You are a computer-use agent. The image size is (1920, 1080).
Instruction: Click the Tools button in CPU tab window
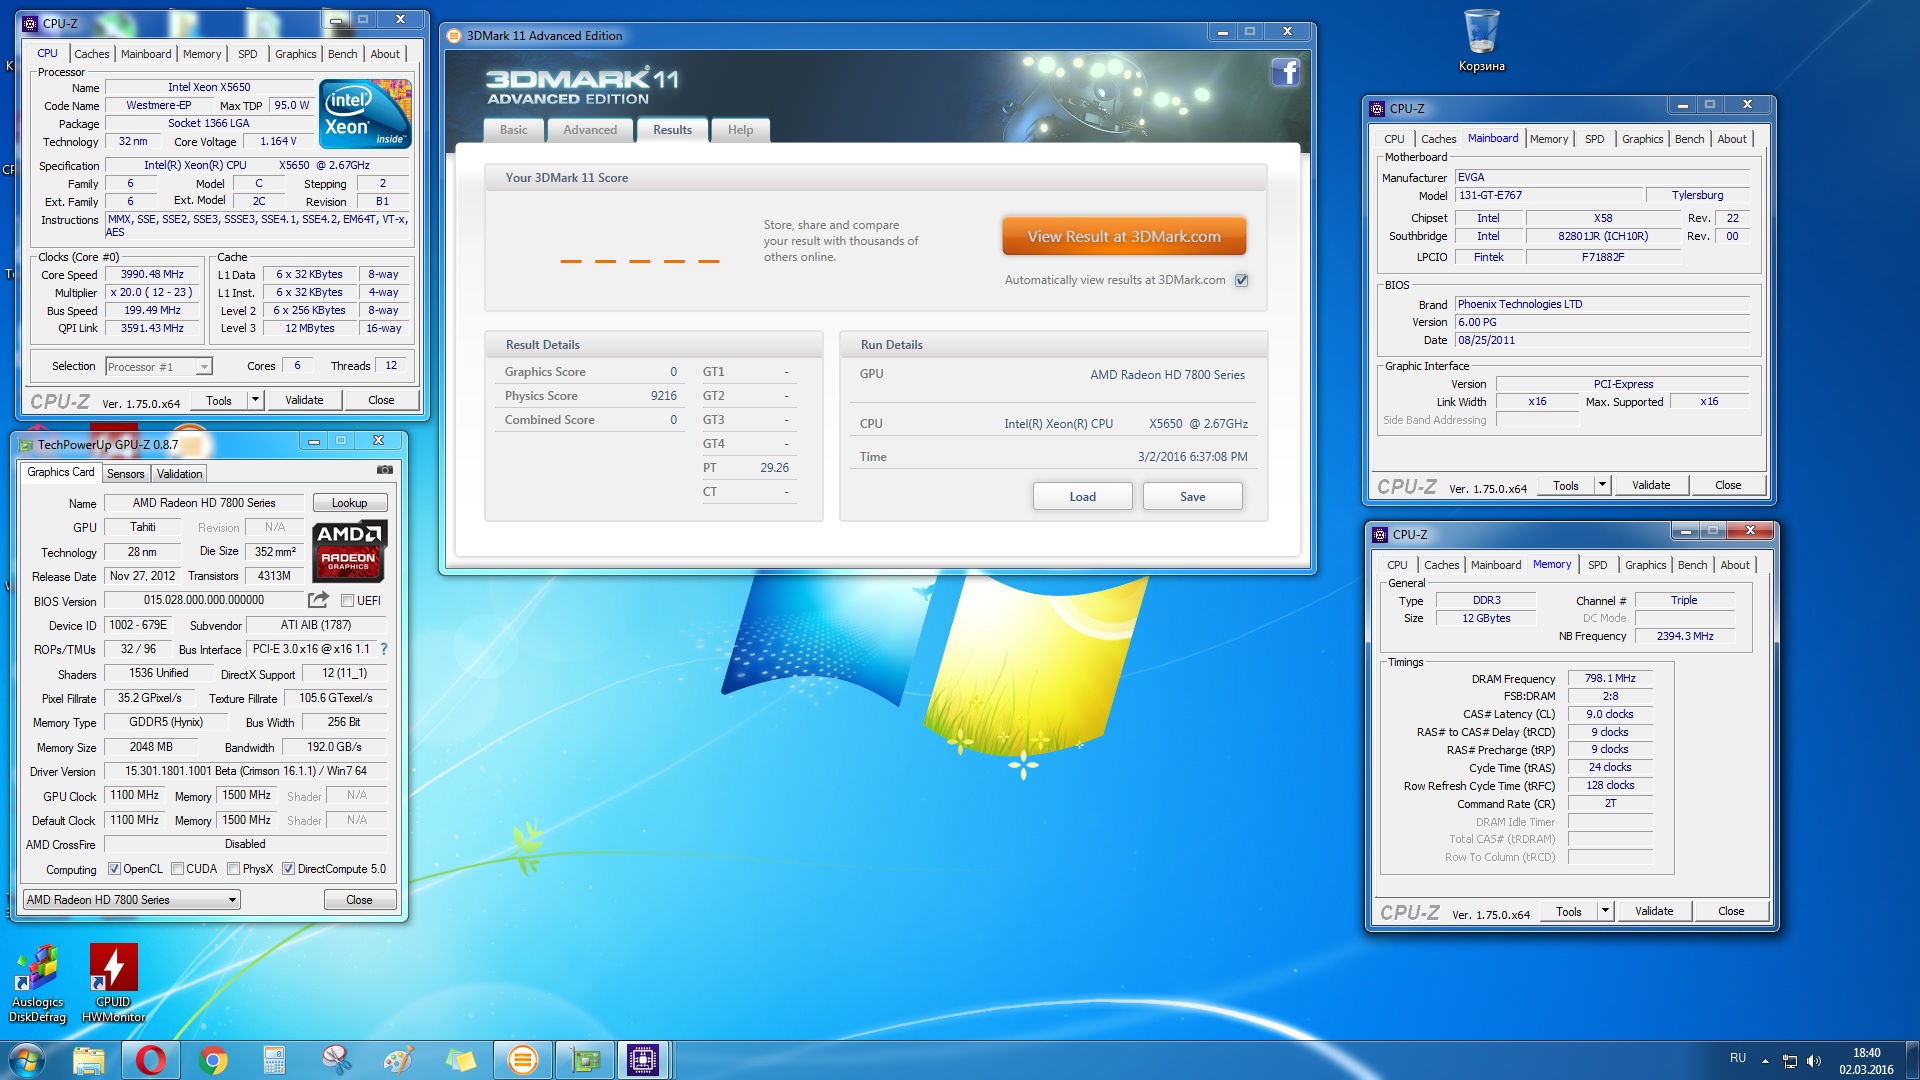tap(219, 400)
